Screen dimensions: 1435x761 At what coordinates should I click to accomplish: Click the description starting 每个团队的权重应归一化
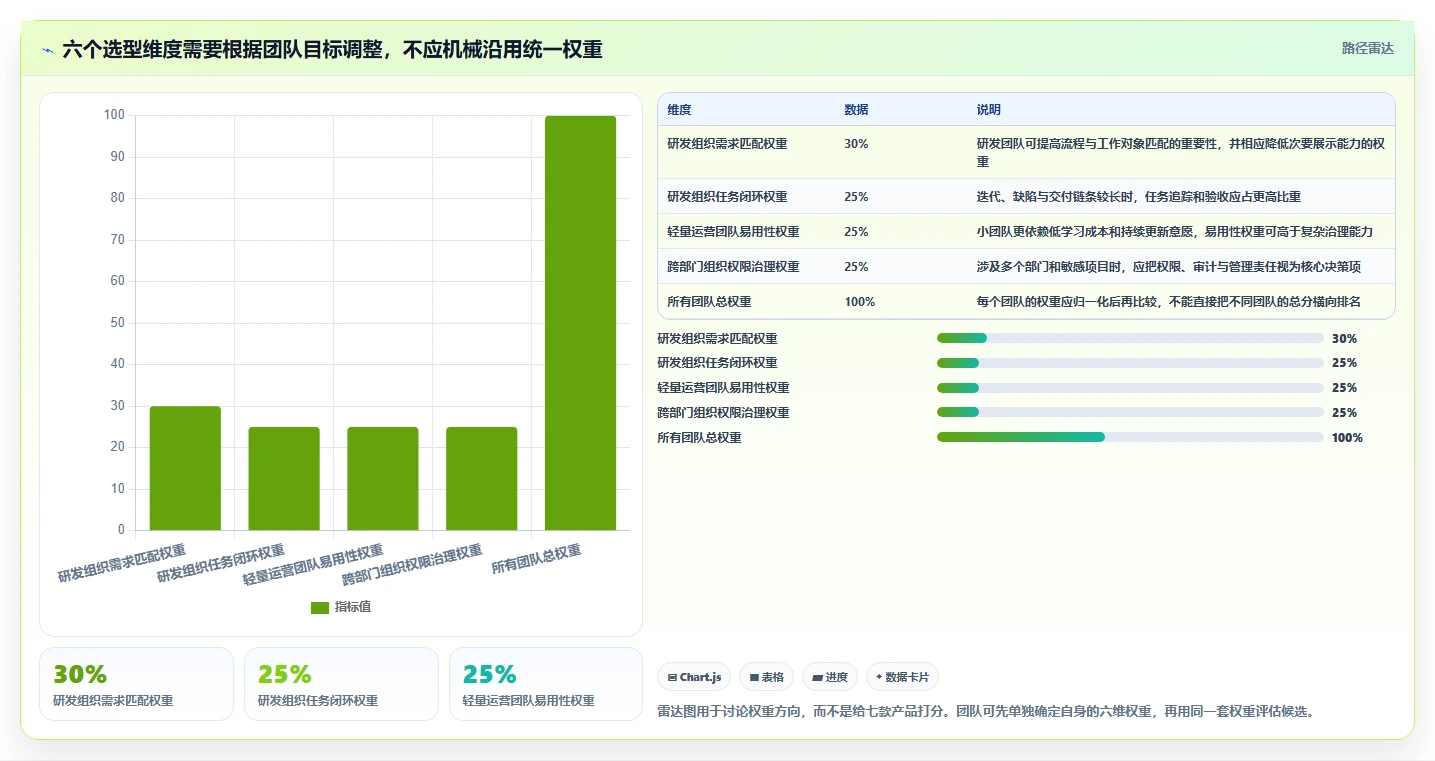1169,302
